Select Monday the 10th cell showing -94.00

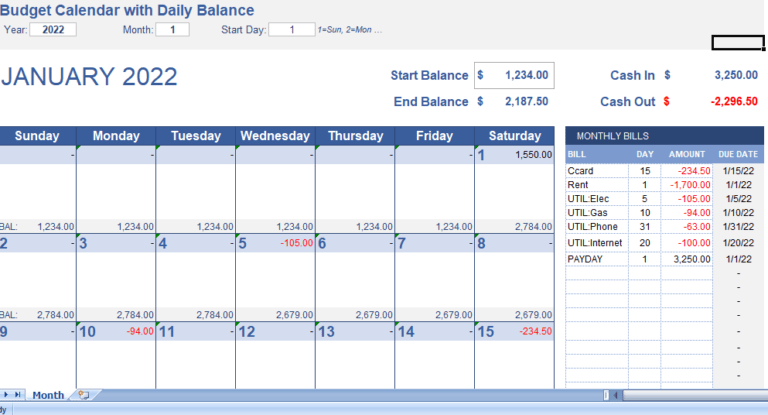tap(116, 332)
